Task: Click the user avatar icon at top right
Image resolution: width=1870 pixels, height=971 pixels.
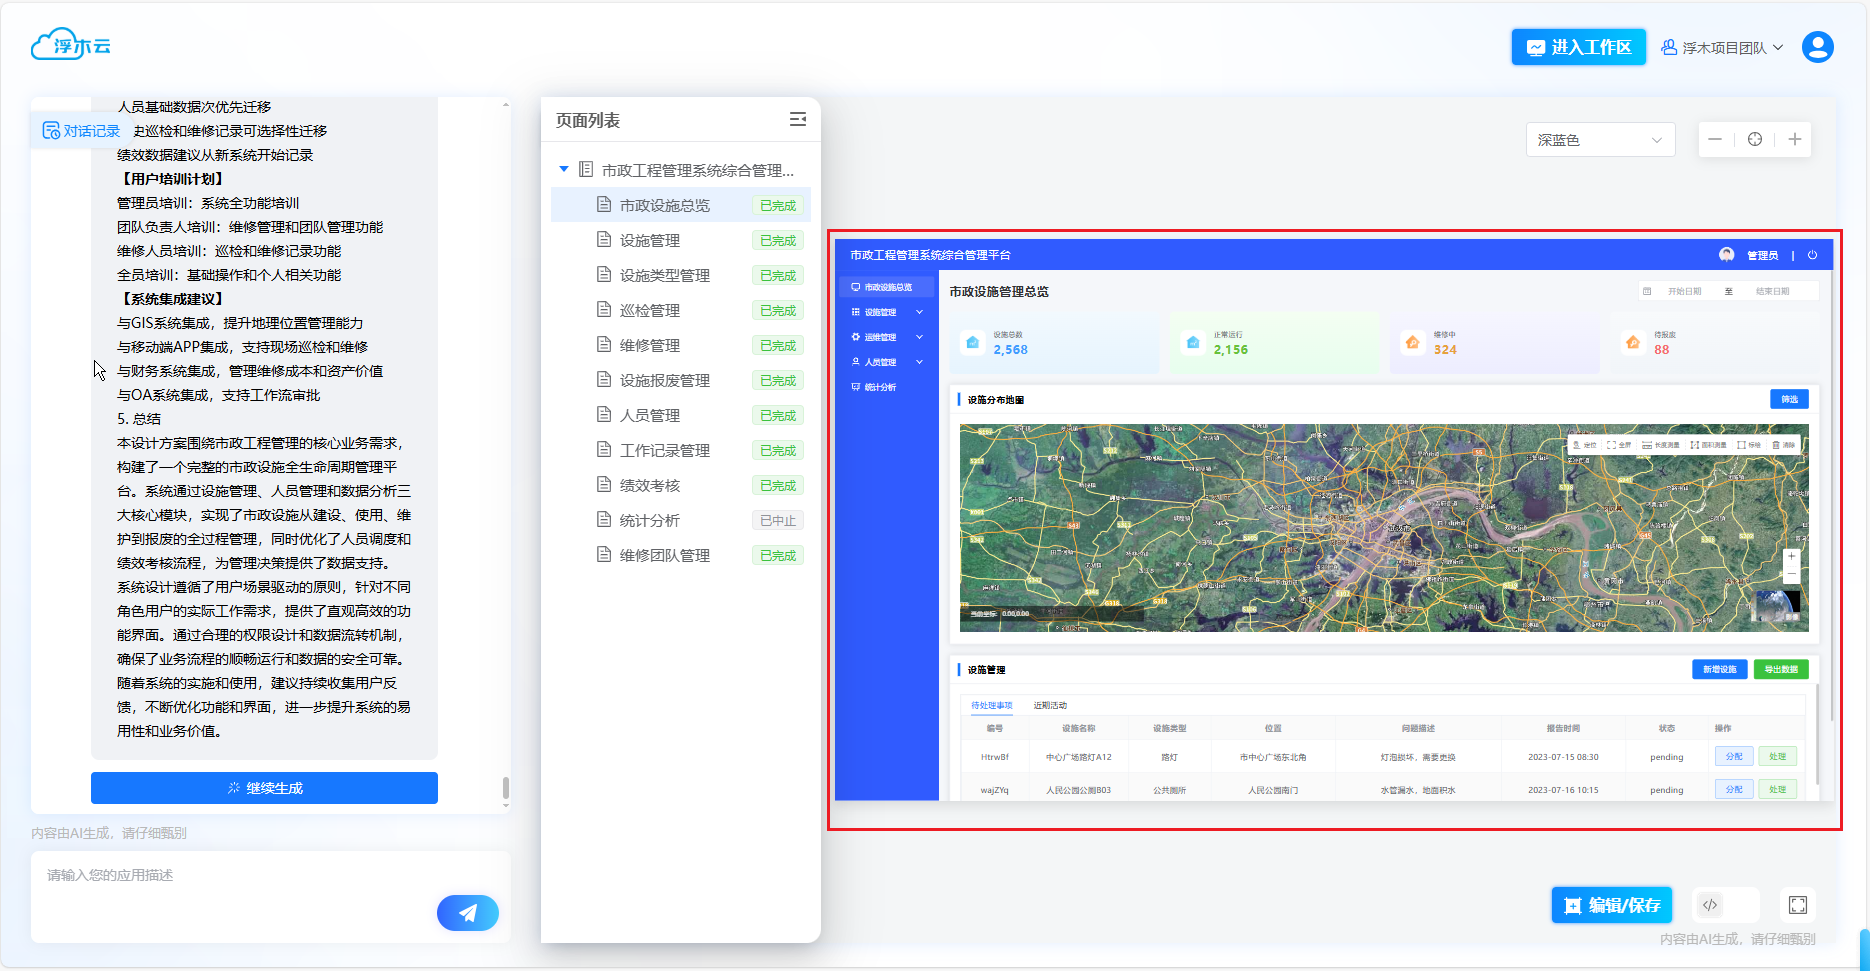Action: pyautogui.click(x=1817, y=47)
